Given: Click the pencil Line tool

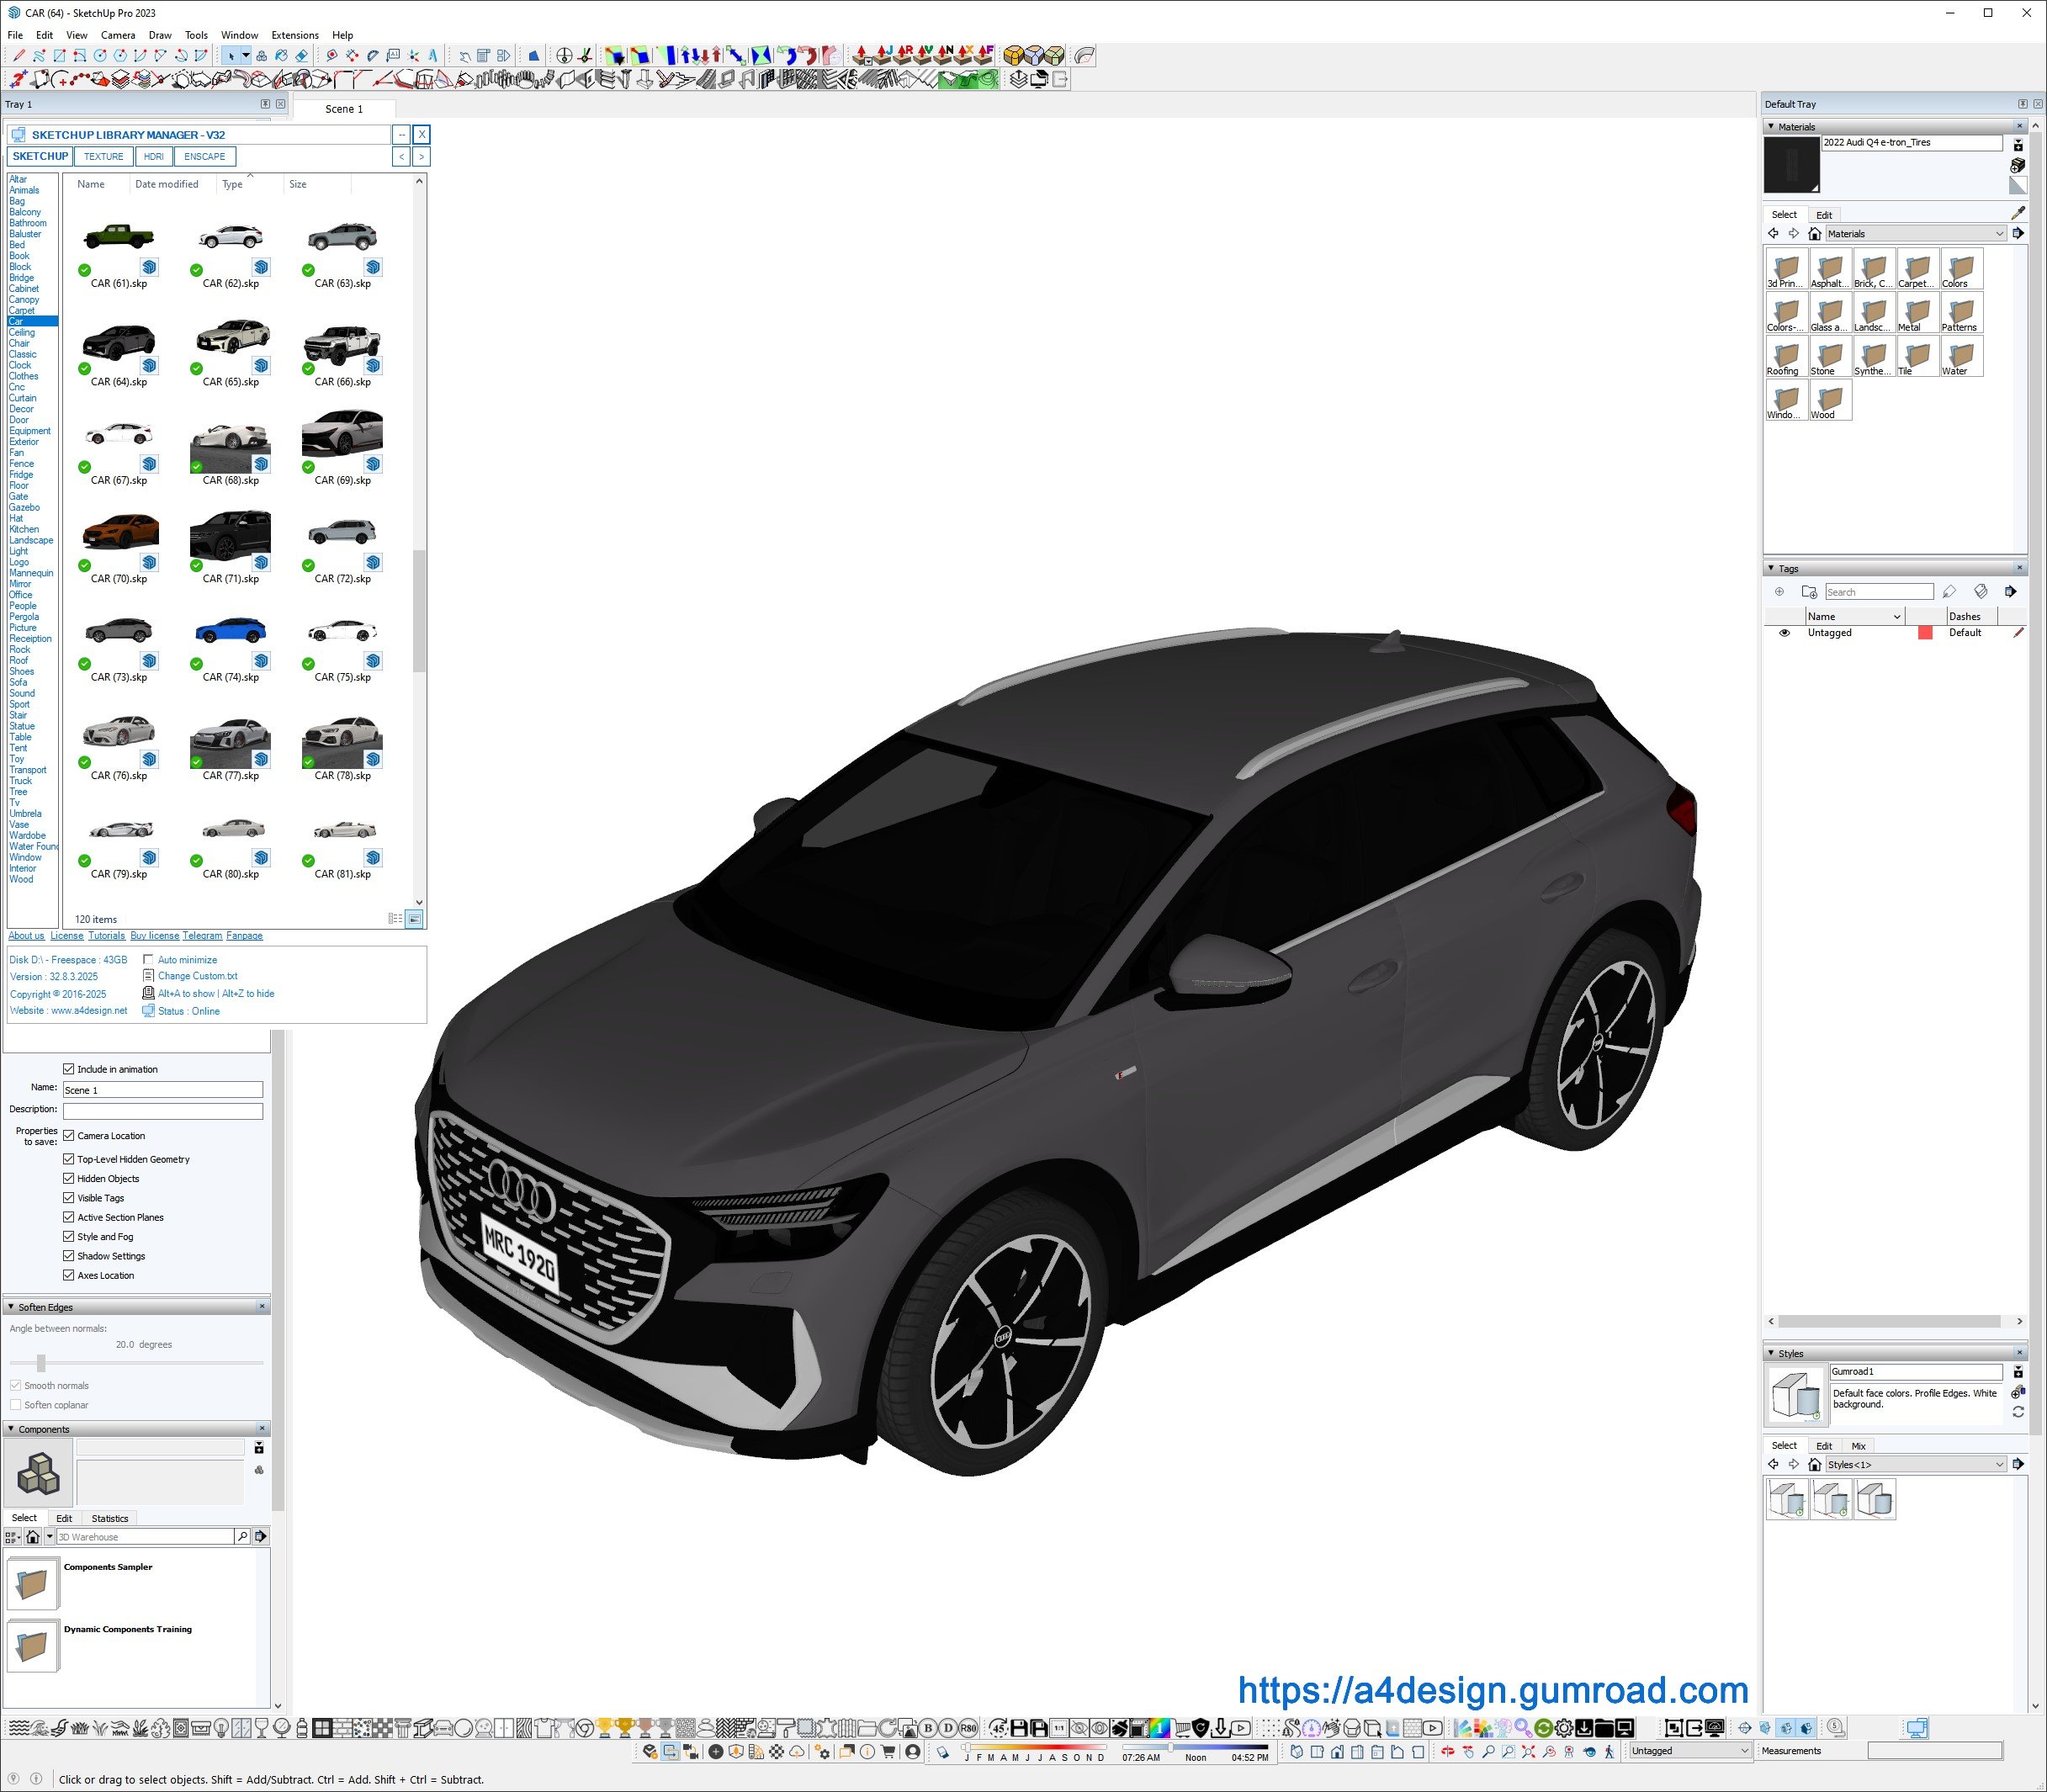Looking at the screenshot, I should (18, 57).
